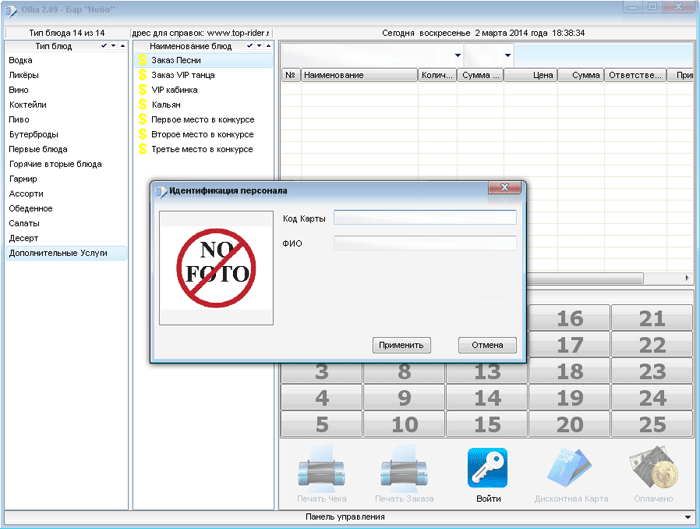Screen dimensions: 700x529
Task: Expand the Панель управления dropdown
Action: click(x=690, y=517)
